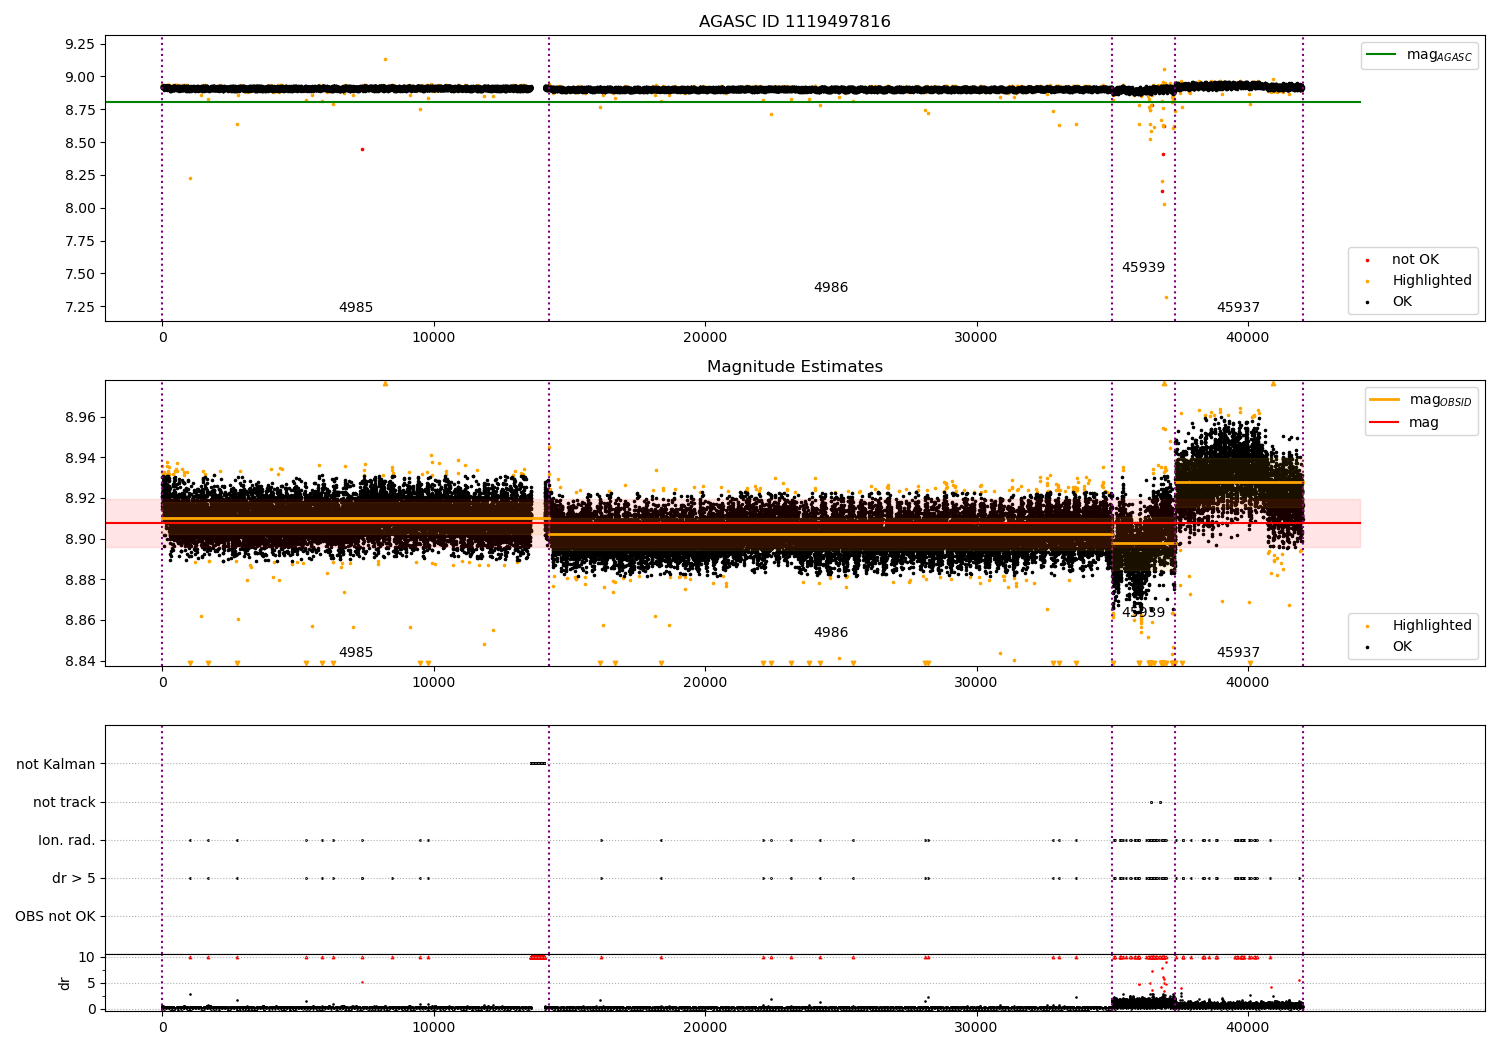Click the 40000 x-tick under the bottom panel
Viewport: 1500px width, 1050px height.
click(x=1248, y=1027)
